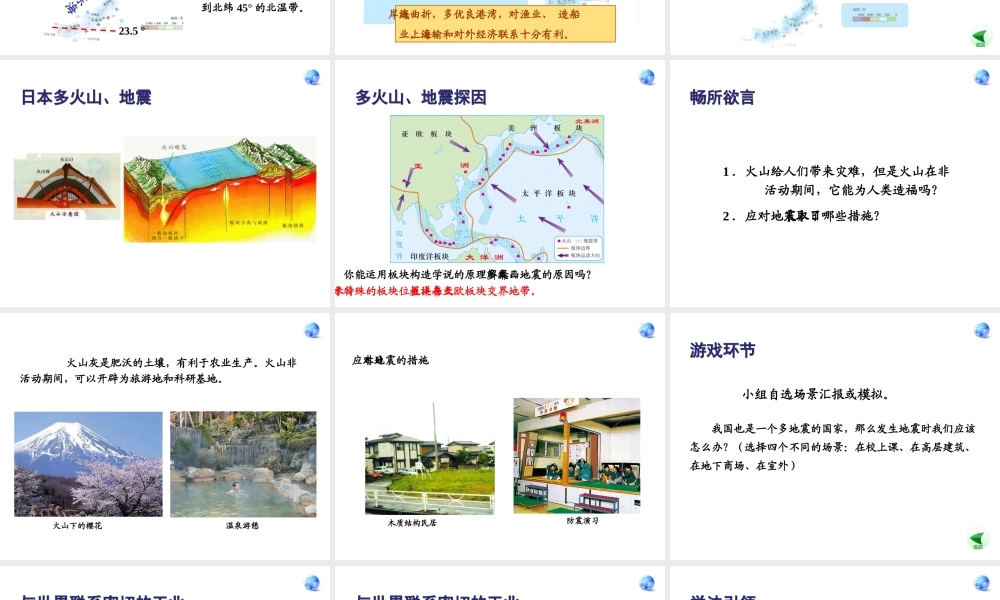Click the text 小组自选场景汇报或模拟
The image size is (1000, 600).
coord(816,395)
